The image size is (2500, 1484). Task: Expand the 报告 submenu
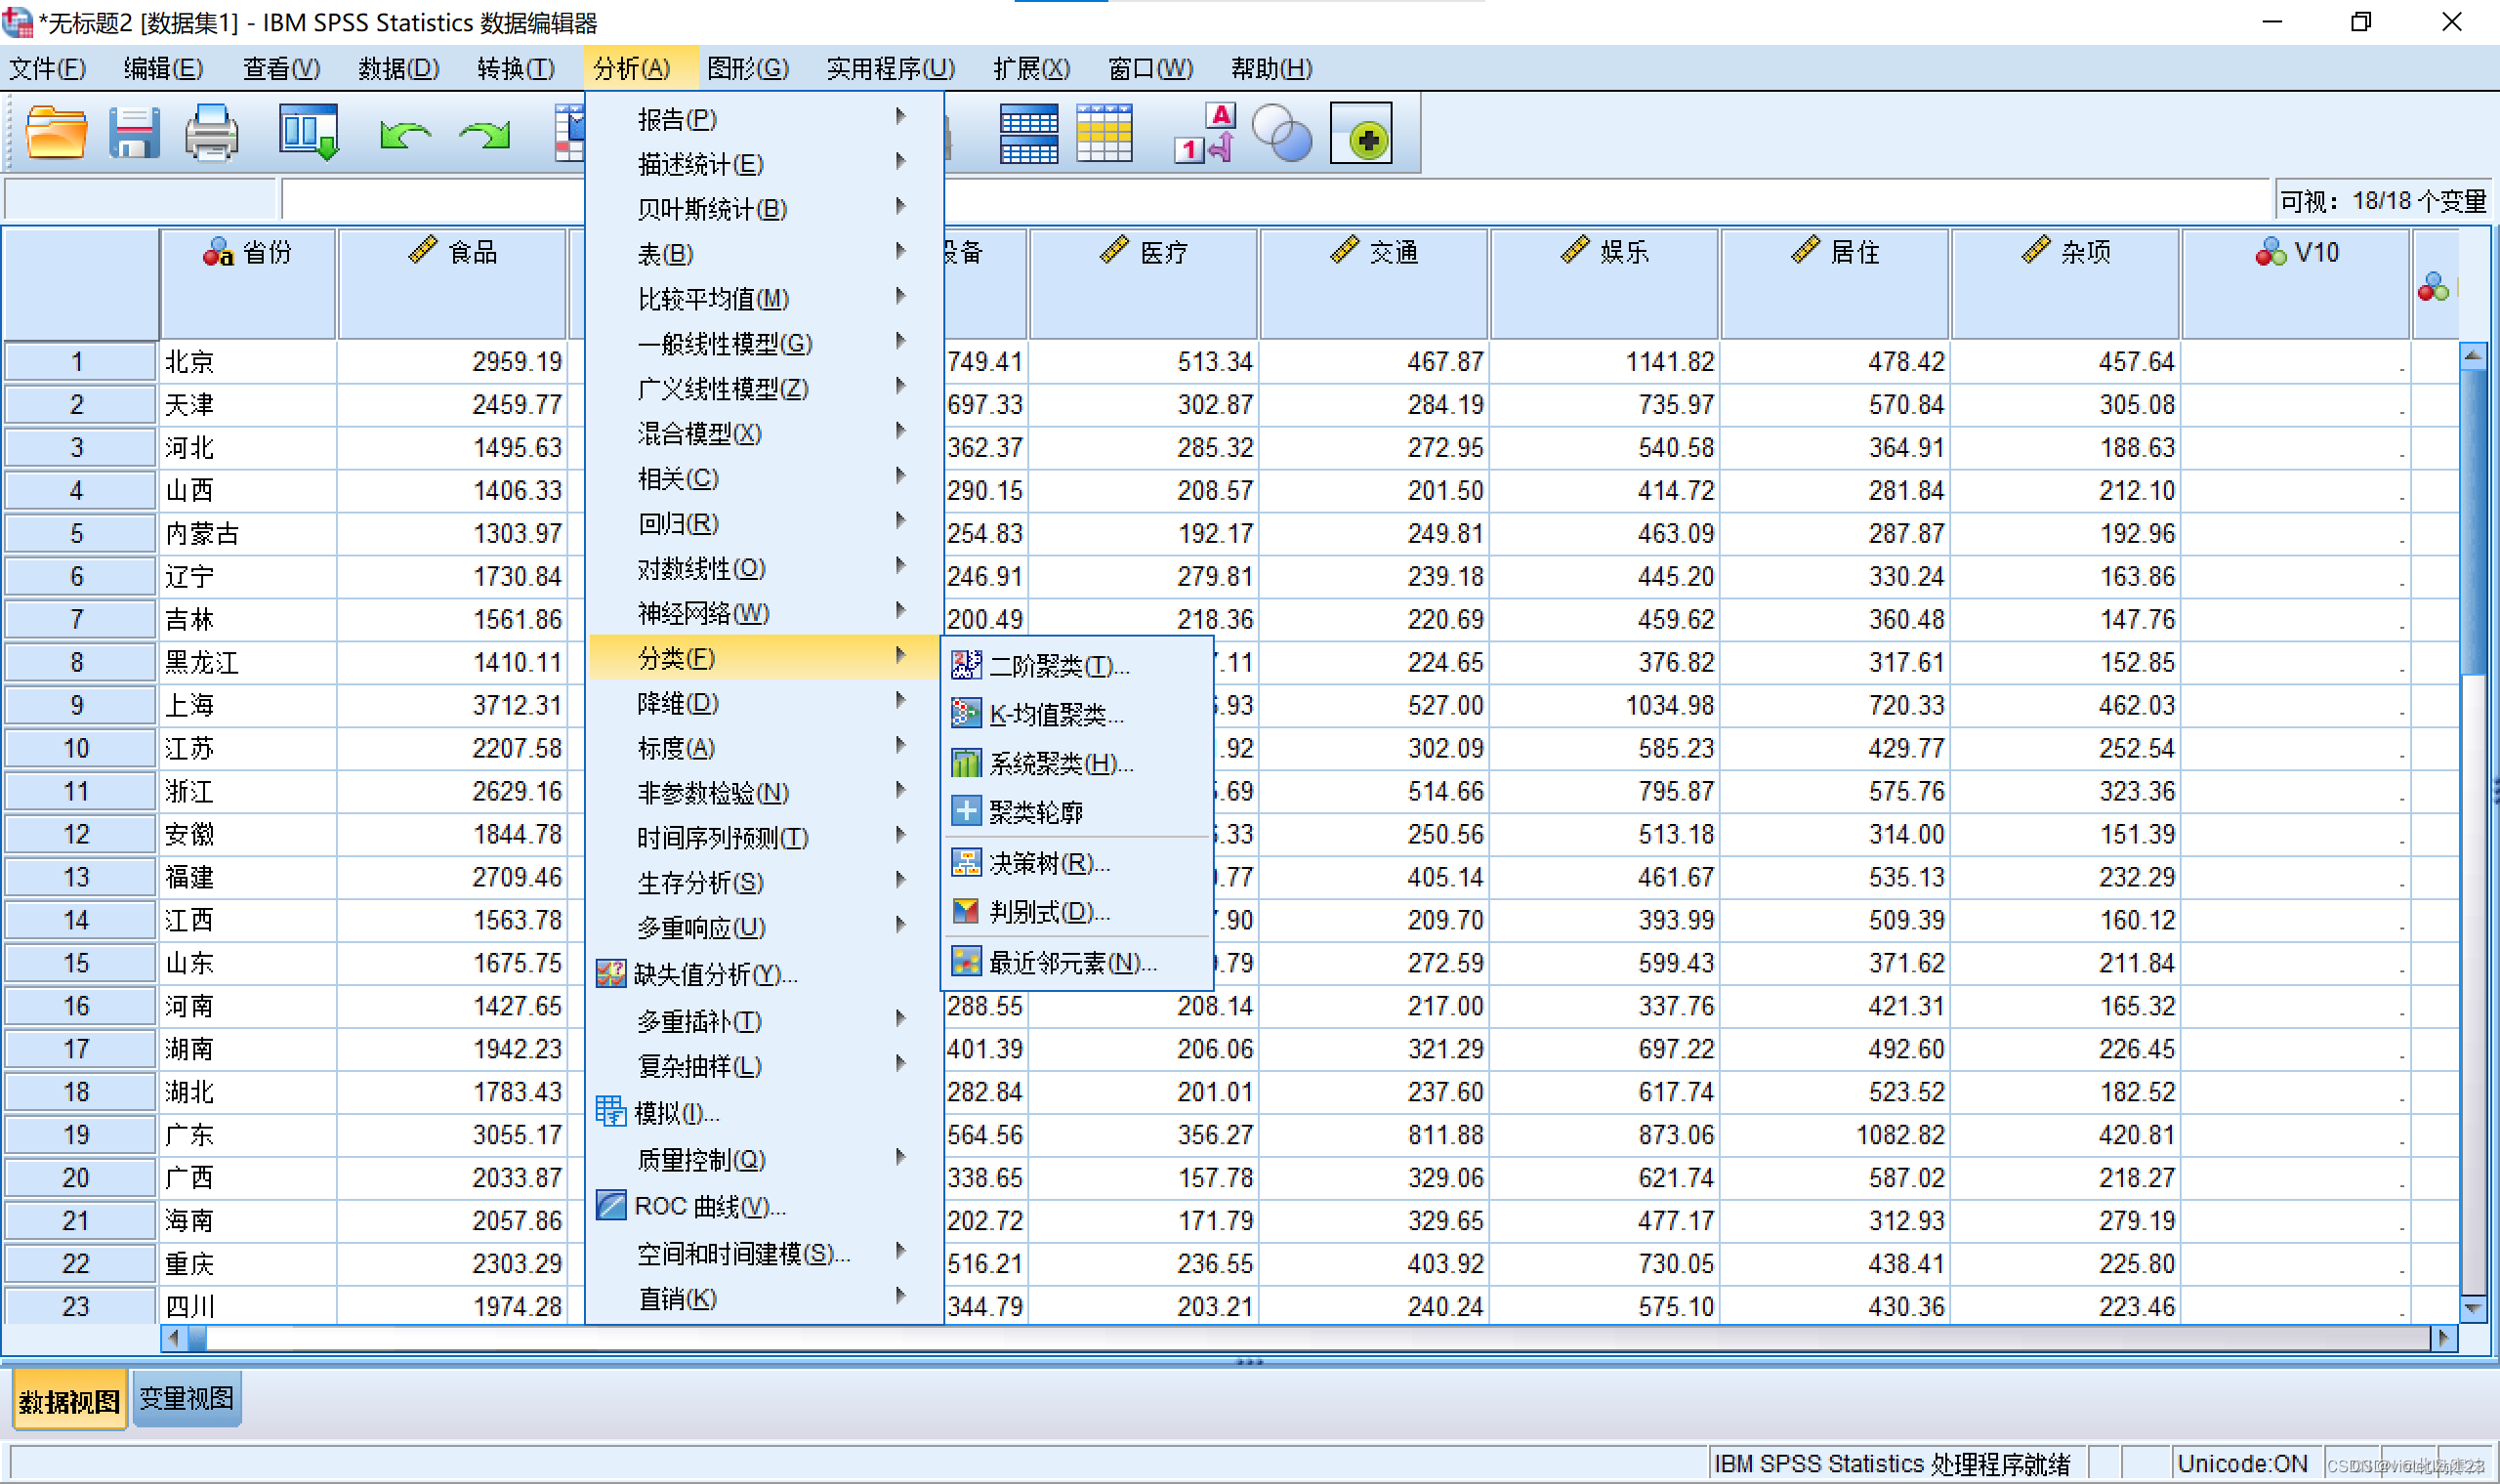[677, 119]
